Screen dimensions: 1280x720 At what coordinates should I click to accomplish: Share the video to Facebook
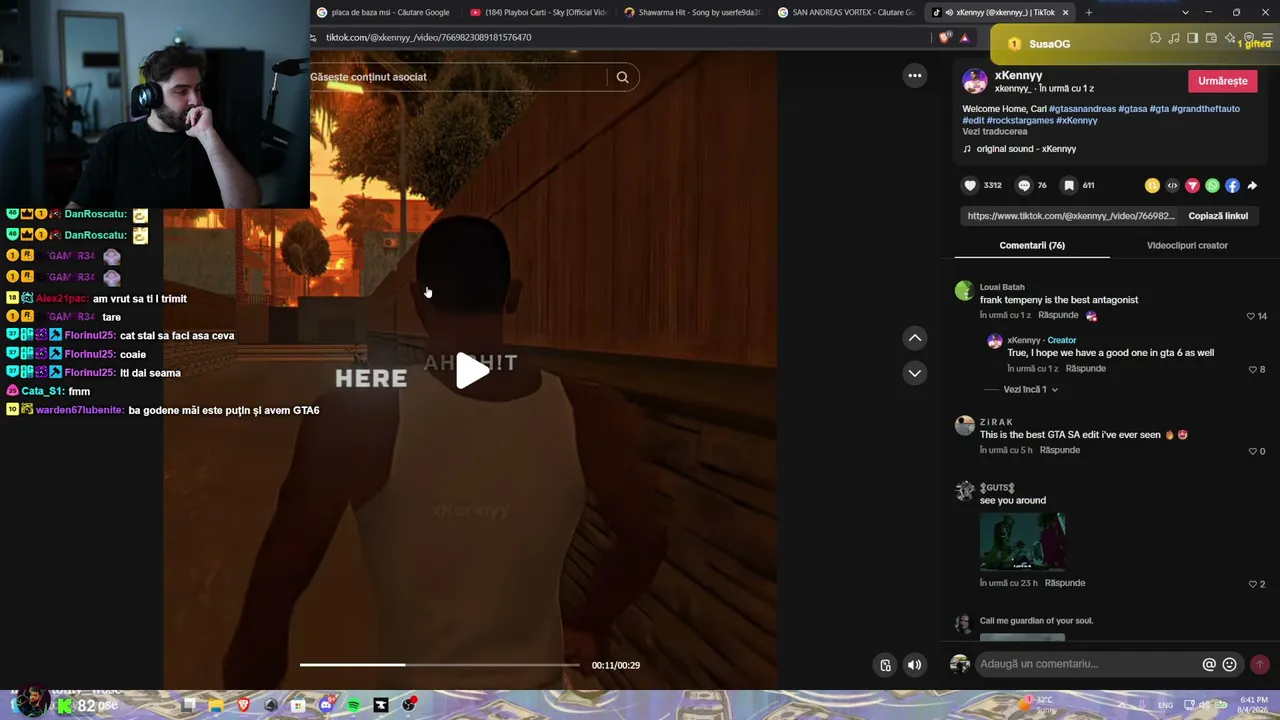click(1232, 185)
